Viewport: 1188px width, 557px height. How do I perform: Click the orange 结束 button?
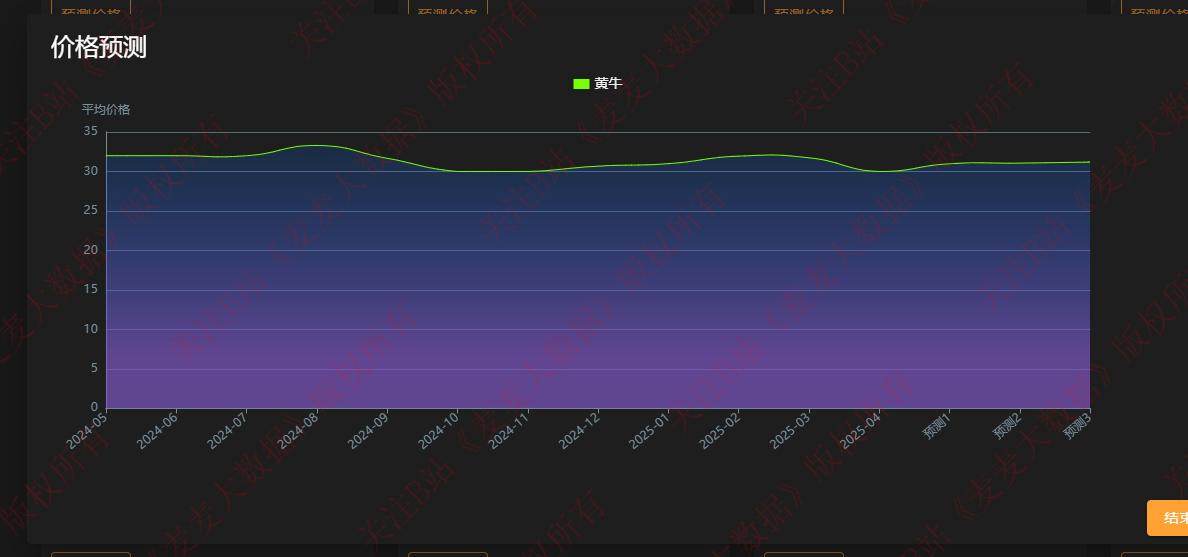point(1168,518)
